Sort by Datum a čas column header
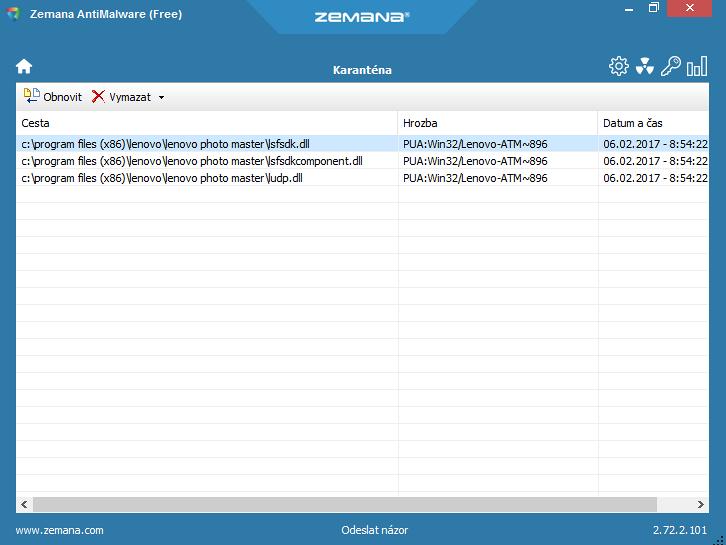The height and width of the screenshot is (545, 726). tap(653, 123)
